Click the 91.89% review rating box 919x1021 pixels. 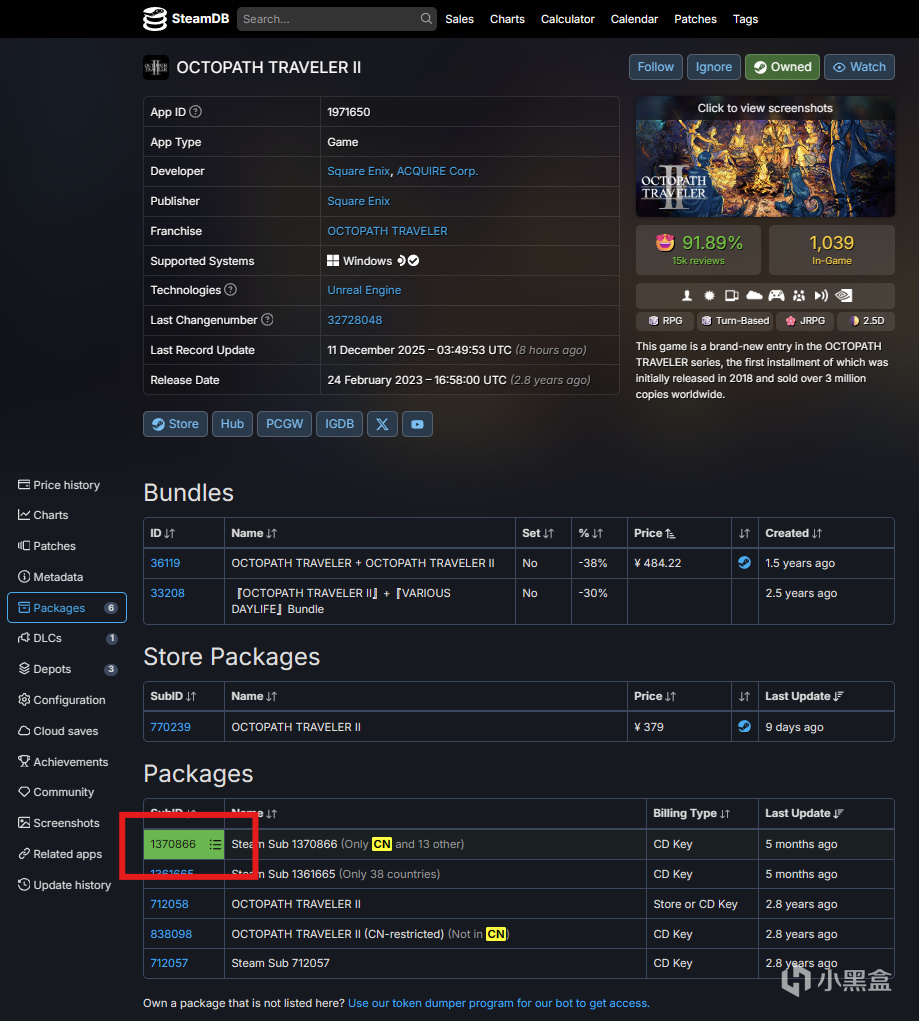[x=698, y=250]
